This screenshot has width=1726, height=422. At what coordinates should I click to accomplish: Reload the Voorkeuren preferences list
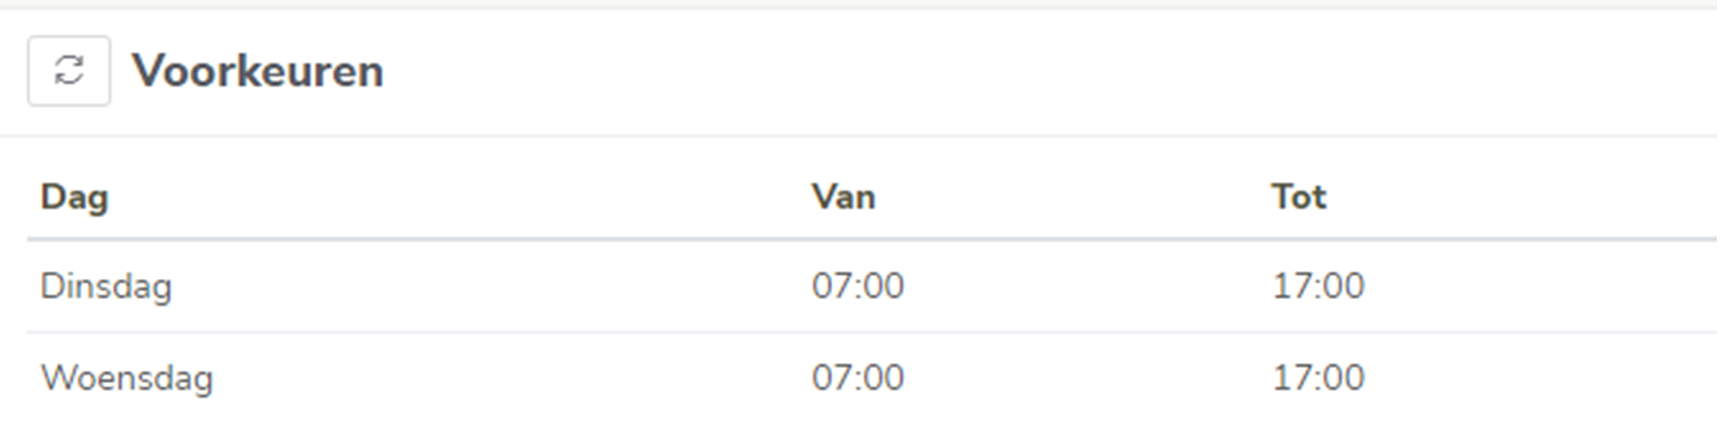69,71
